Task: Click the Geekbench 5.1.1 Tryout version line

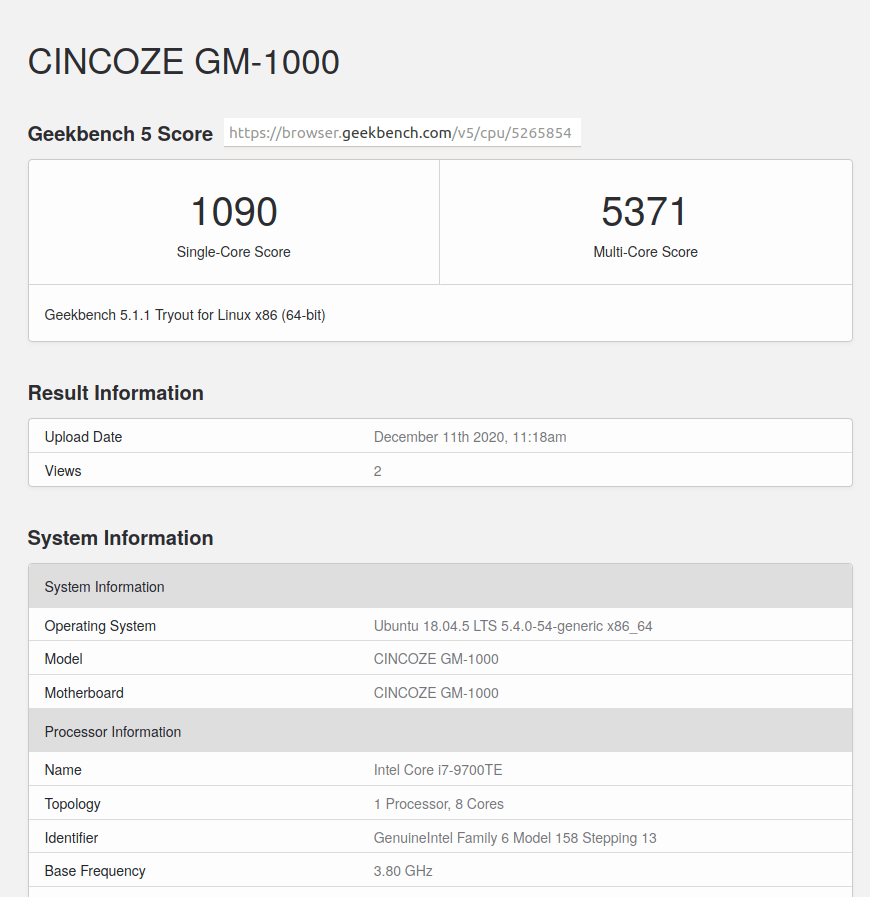Action: pos(185,315)
